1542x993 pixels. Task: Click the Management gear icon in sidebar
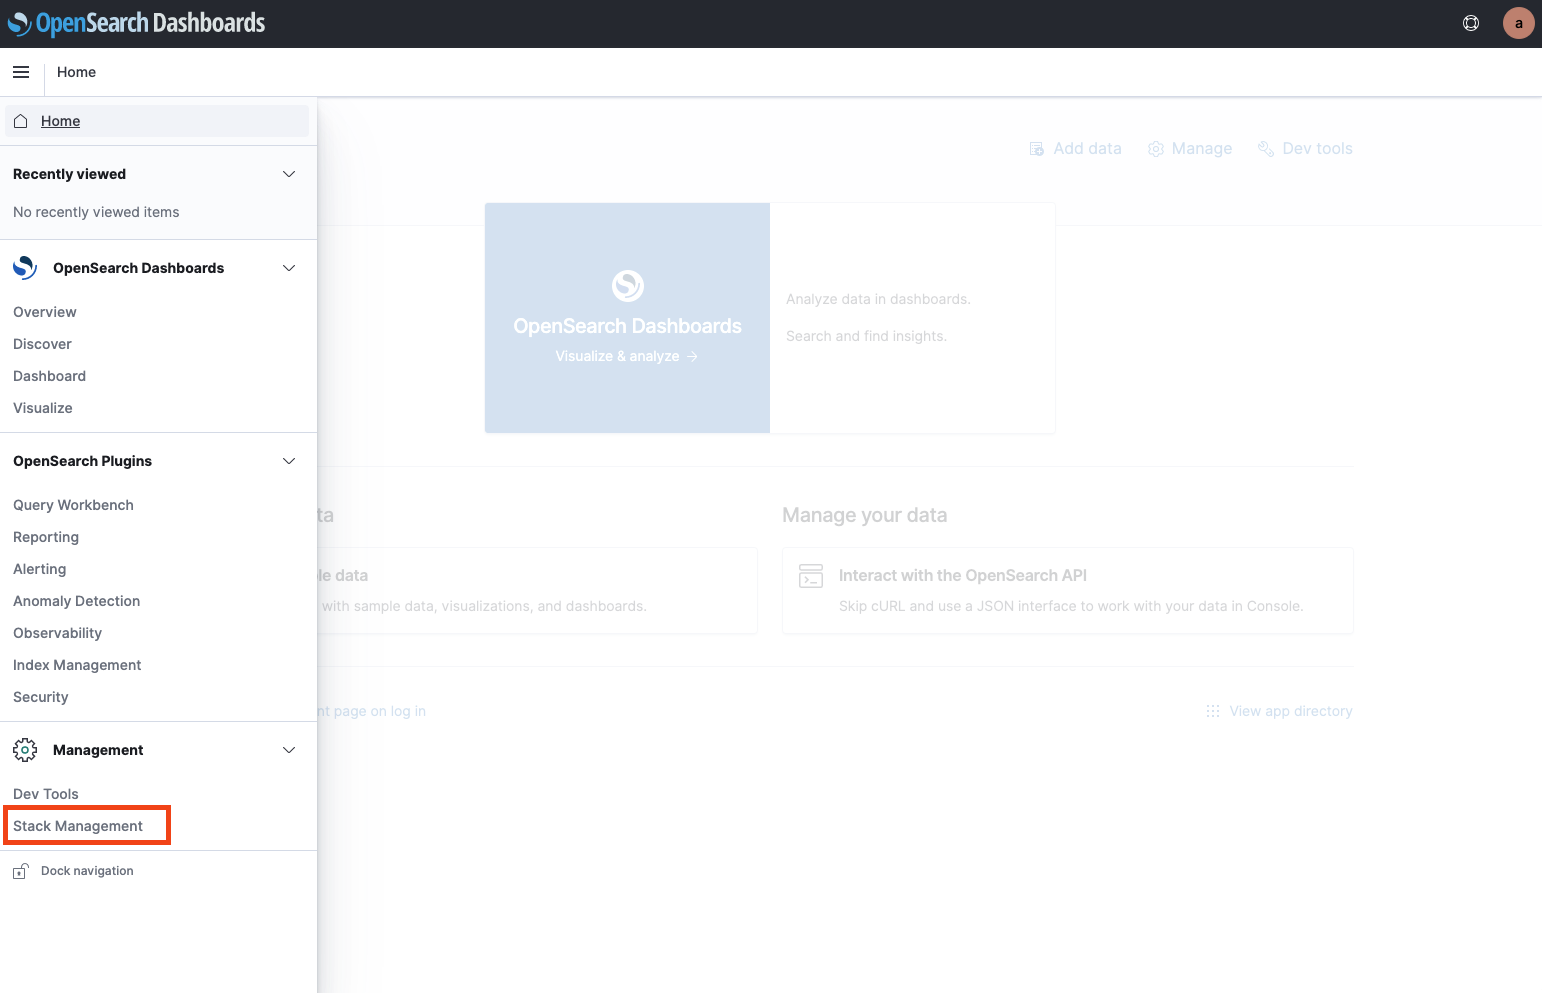pos(25,750)
